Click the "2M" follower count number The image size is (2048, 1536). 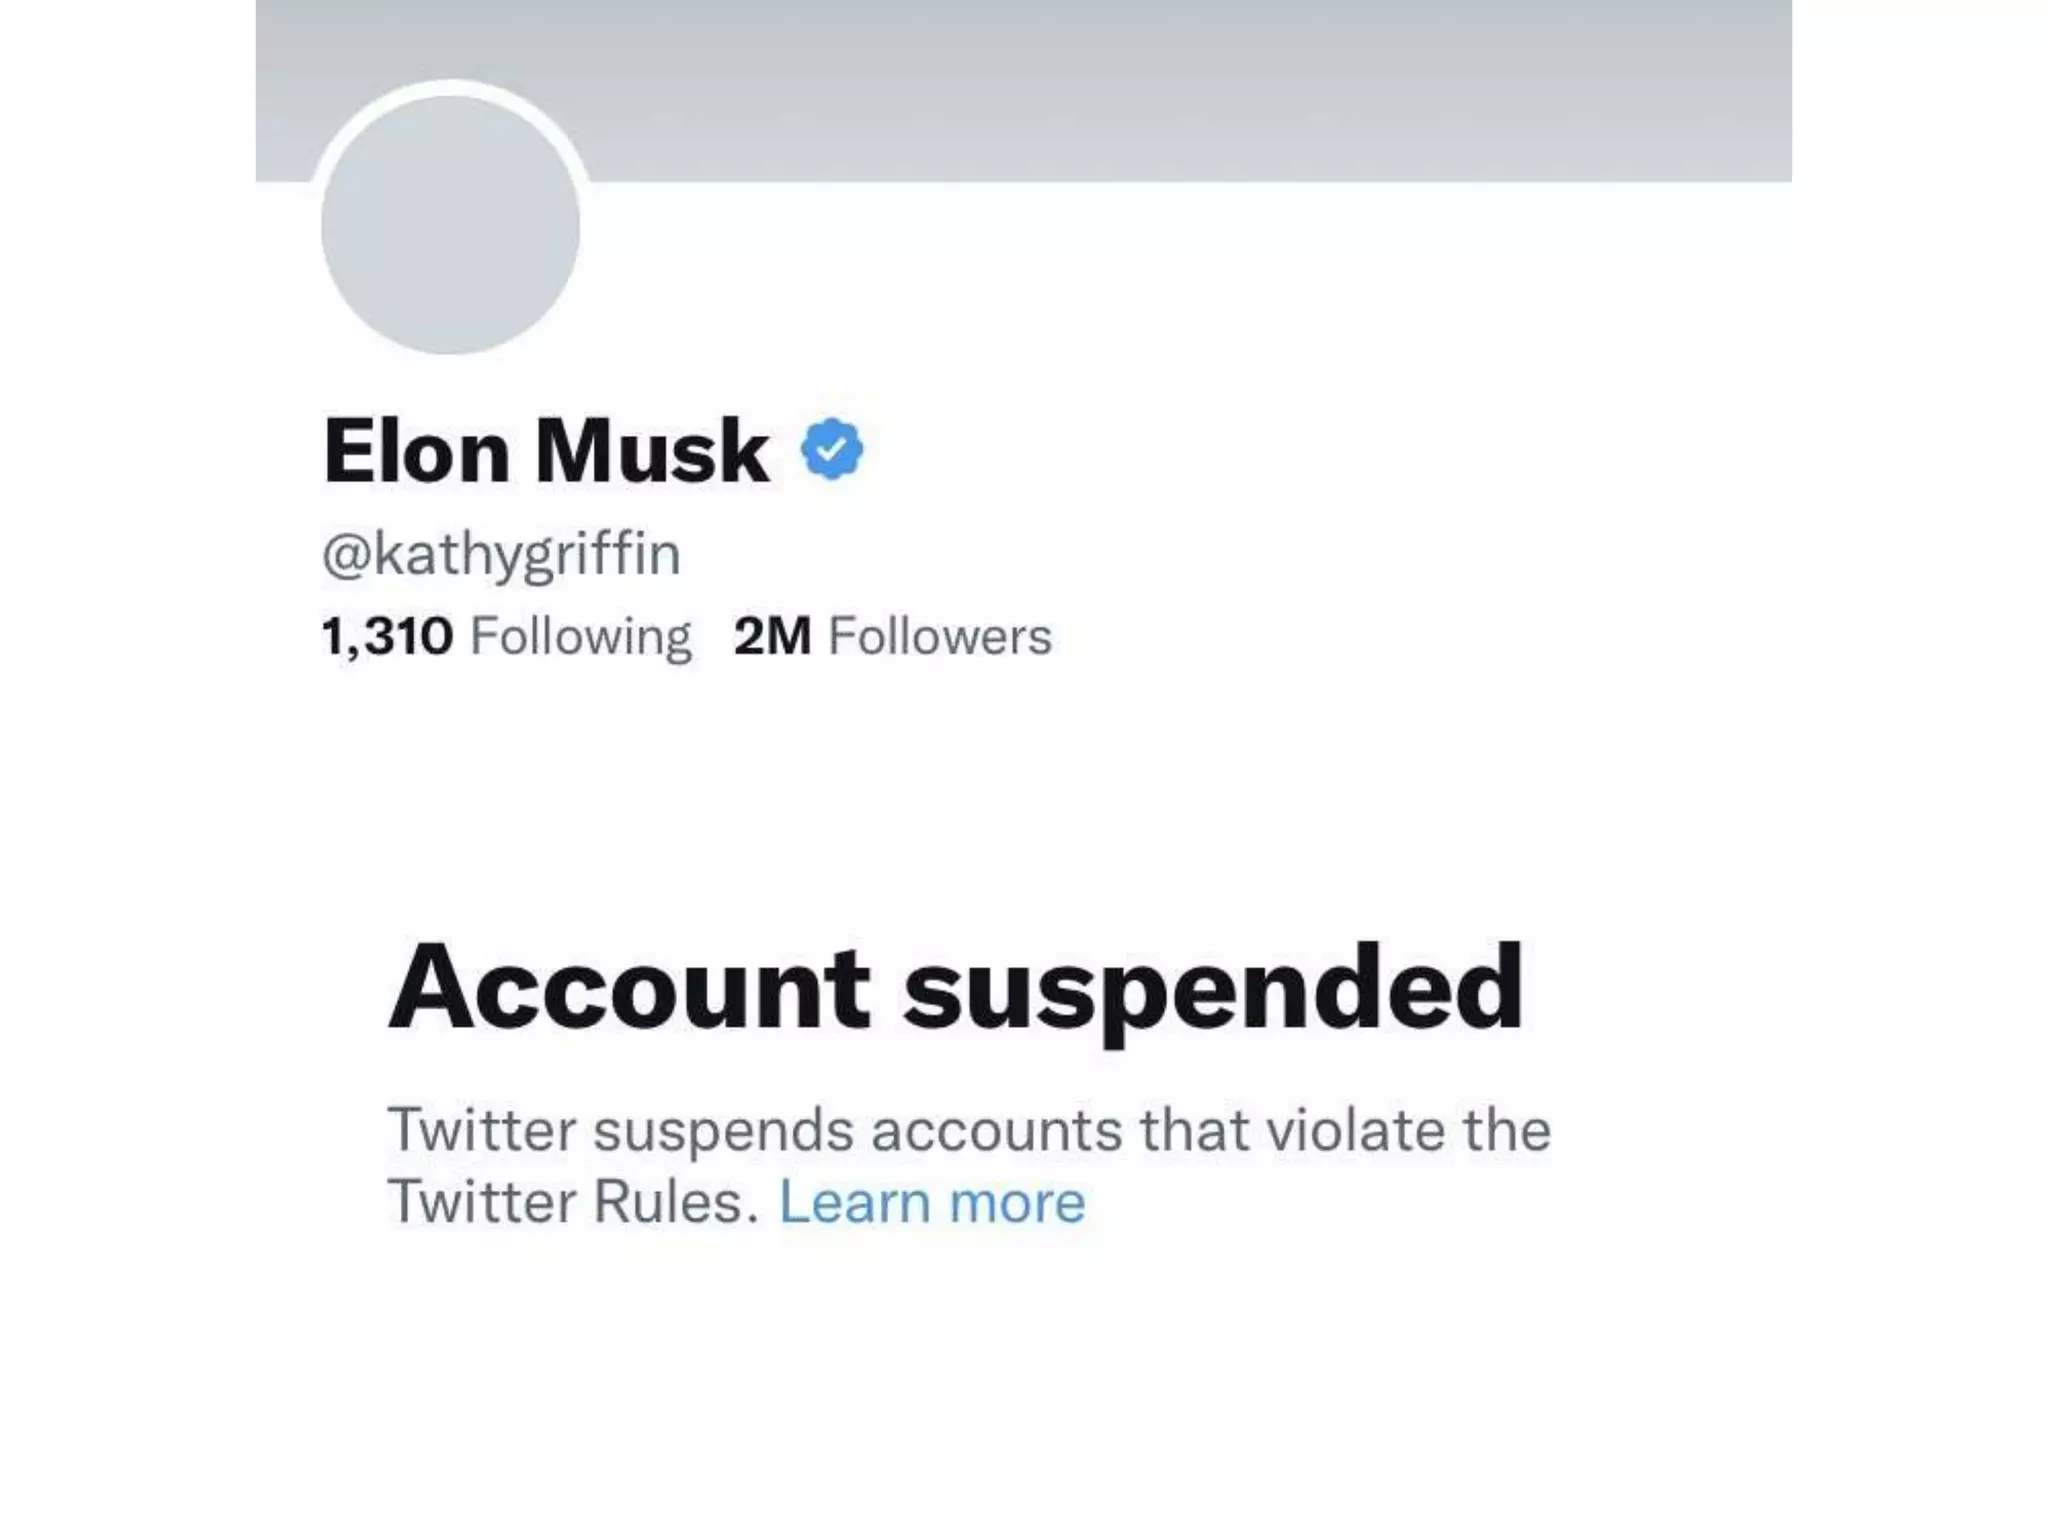coord(772,636)
